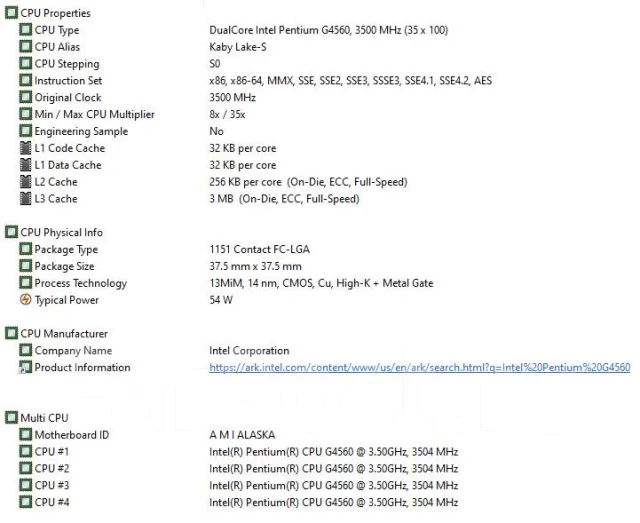Click the Instruction Set row icon

[x=25, y=80]
